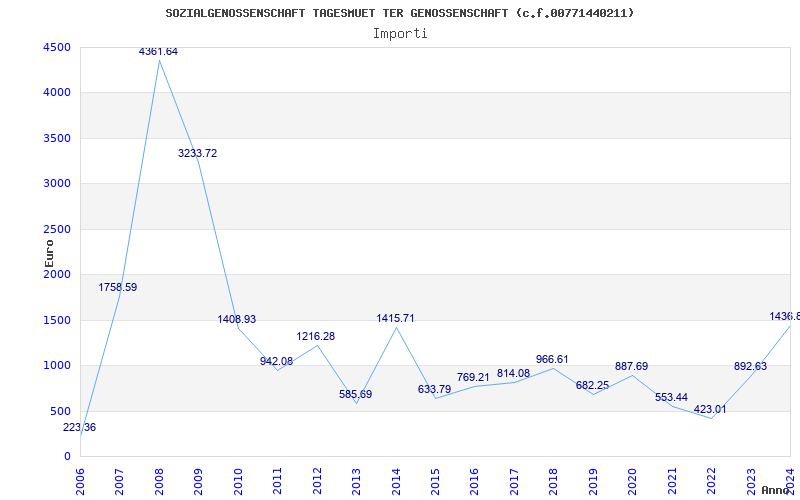The width and height of the screenshot is (800, 500).
Task: Click the x-axis year 2011
Action: (x=277, y=481)
